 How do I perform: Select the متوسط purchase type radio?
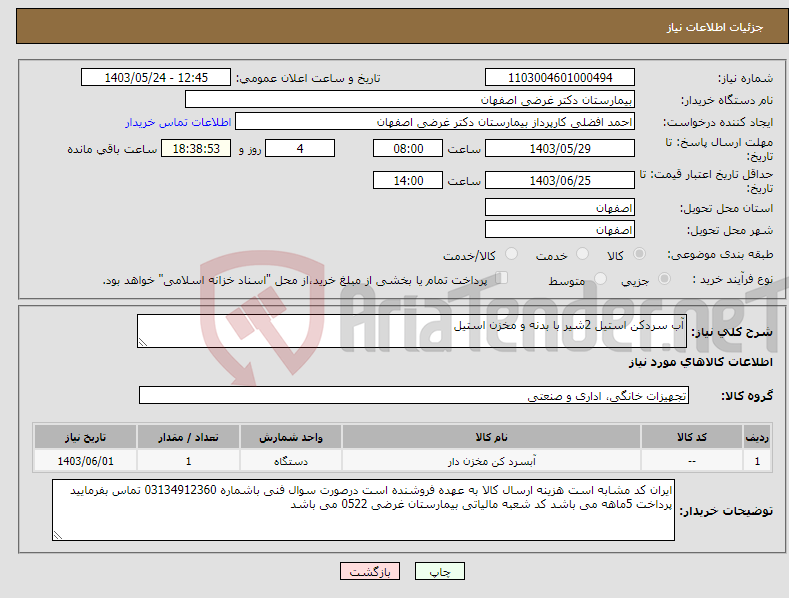pyautogui.click(x=600, y=278)
